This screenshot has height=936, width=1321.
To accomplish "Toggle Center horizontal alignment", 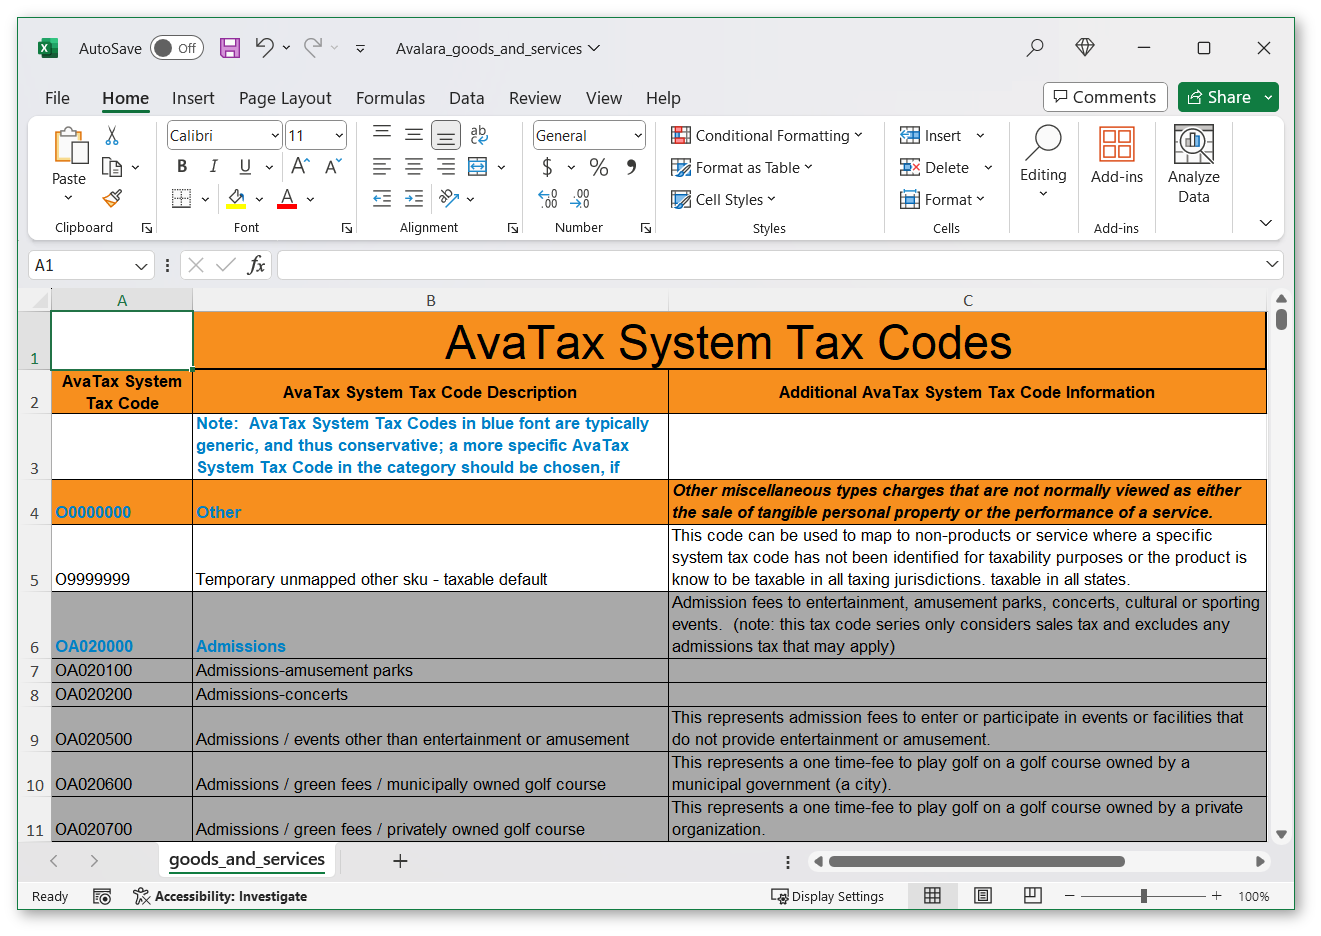I will pyautogui.click(x=414, y=167).
